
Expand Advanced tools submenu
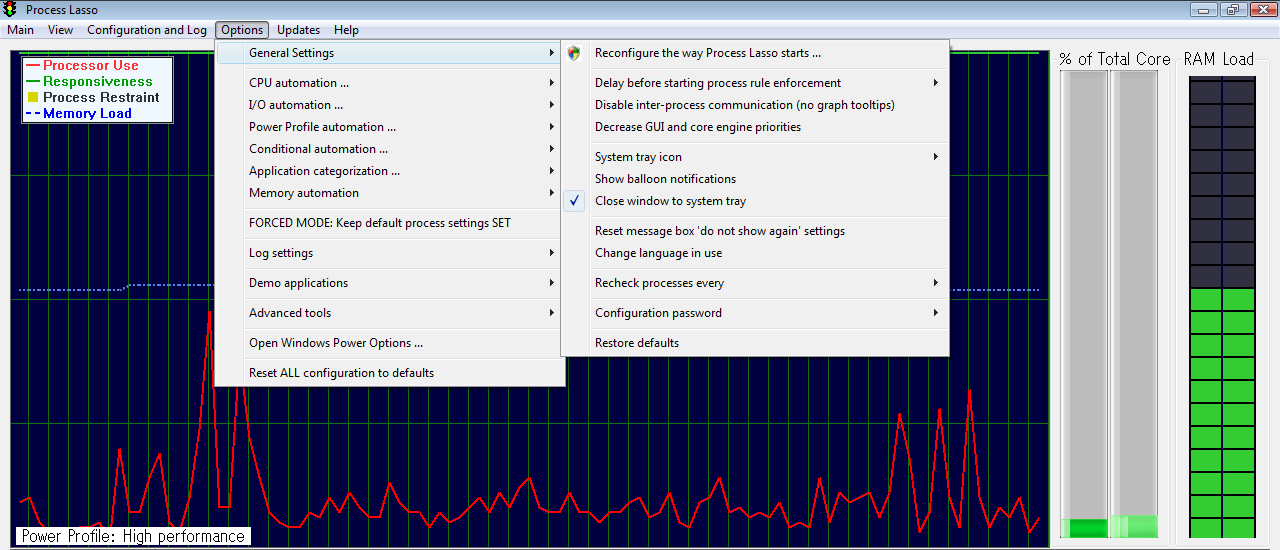[x=390, y=313]
